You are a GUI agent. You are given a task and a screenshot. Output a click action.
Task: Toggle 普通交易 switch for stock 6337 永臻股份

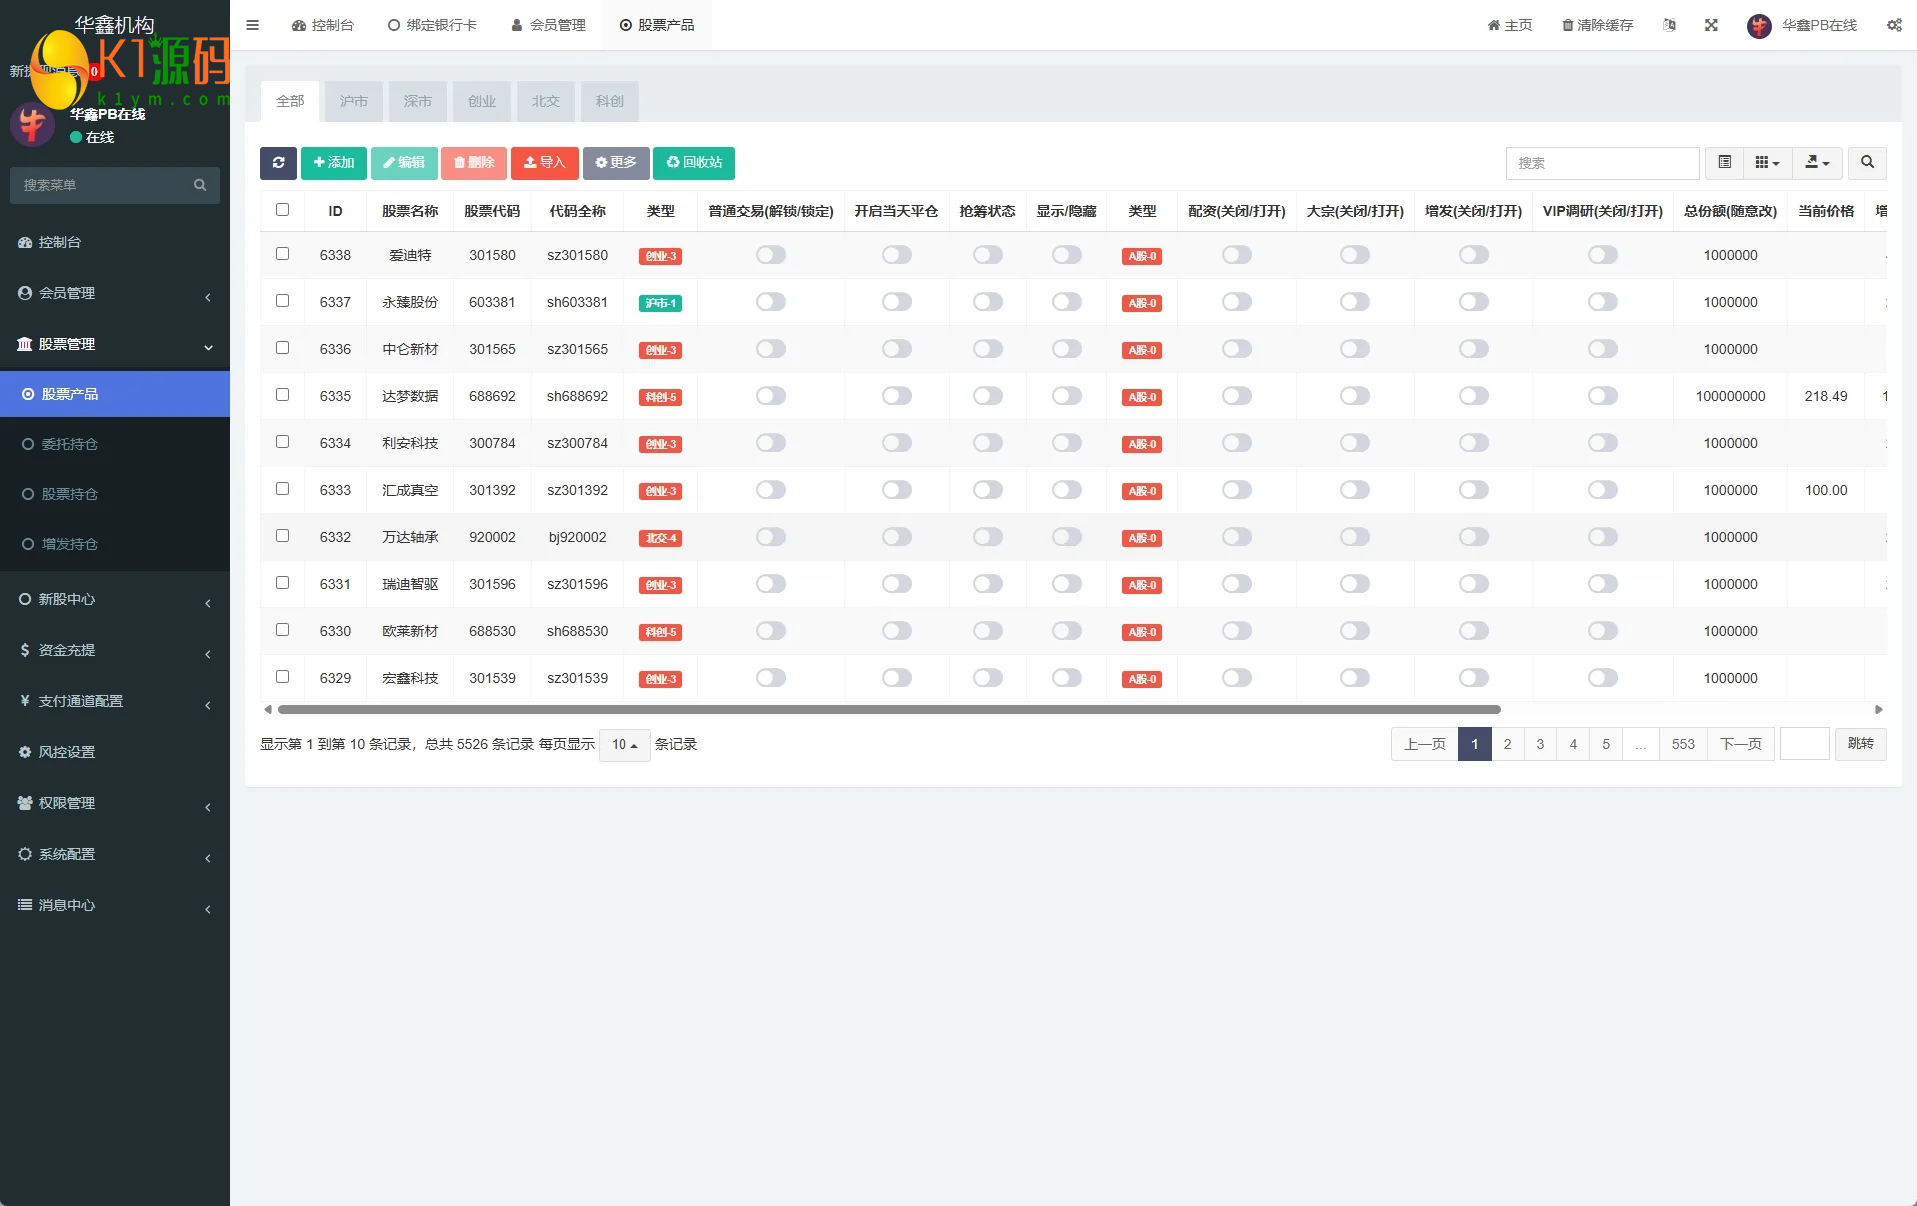coord(770,302)
